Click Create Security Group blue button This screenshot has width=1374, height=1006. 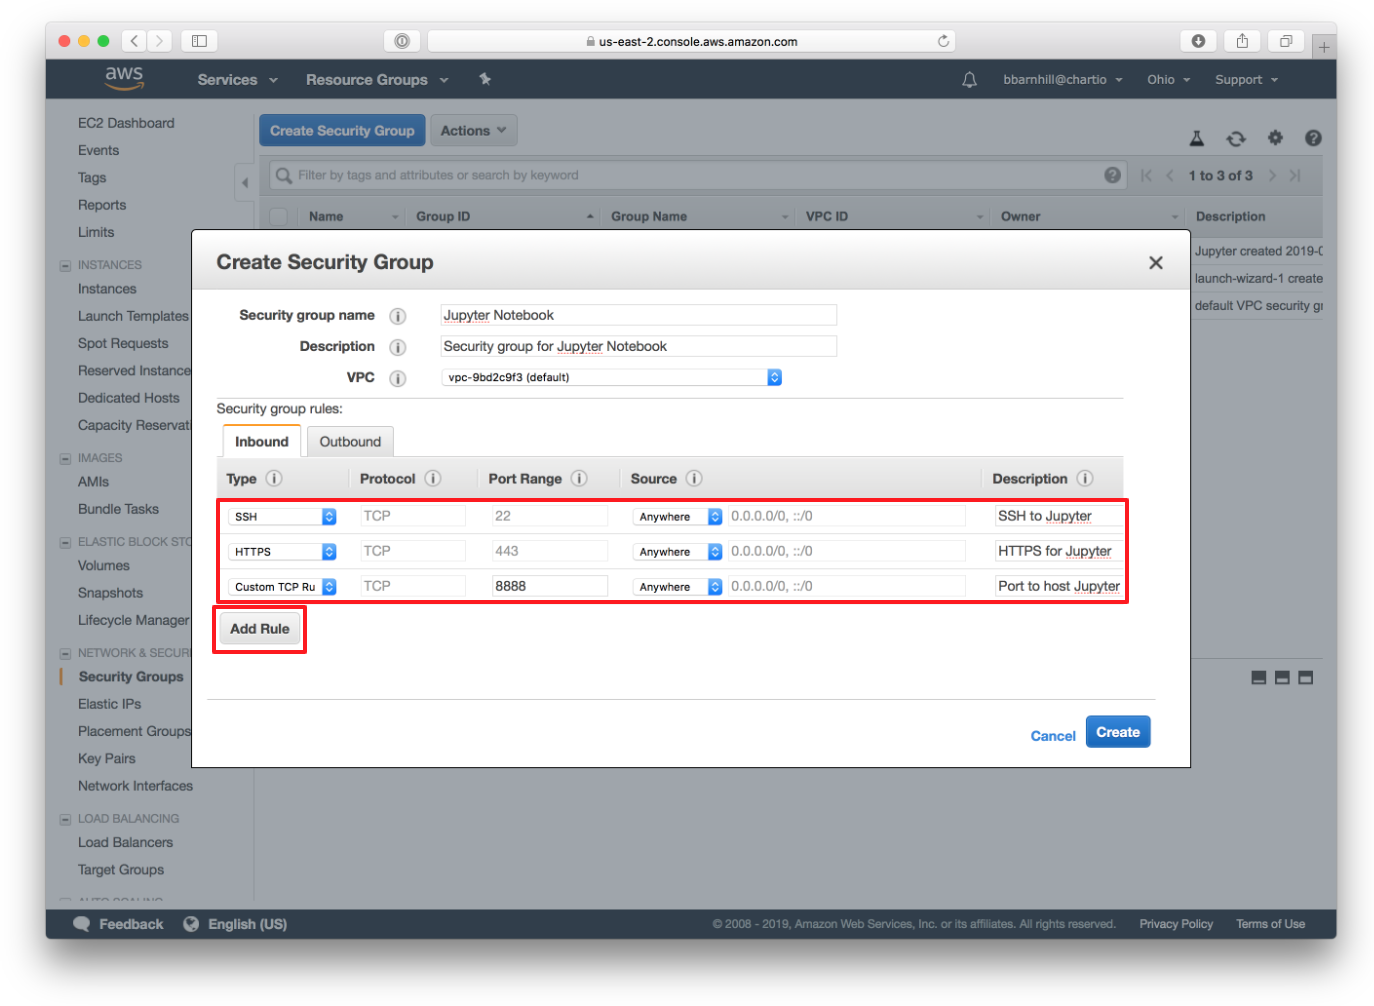(342, 131)
